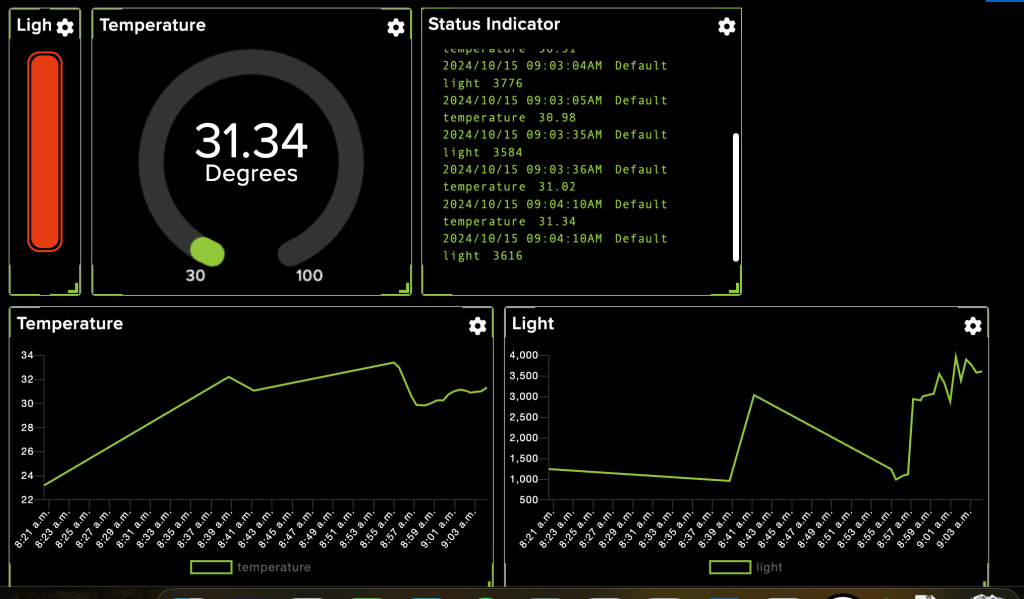Open the Status Indicator block settings gear

(x=726, y=26)
